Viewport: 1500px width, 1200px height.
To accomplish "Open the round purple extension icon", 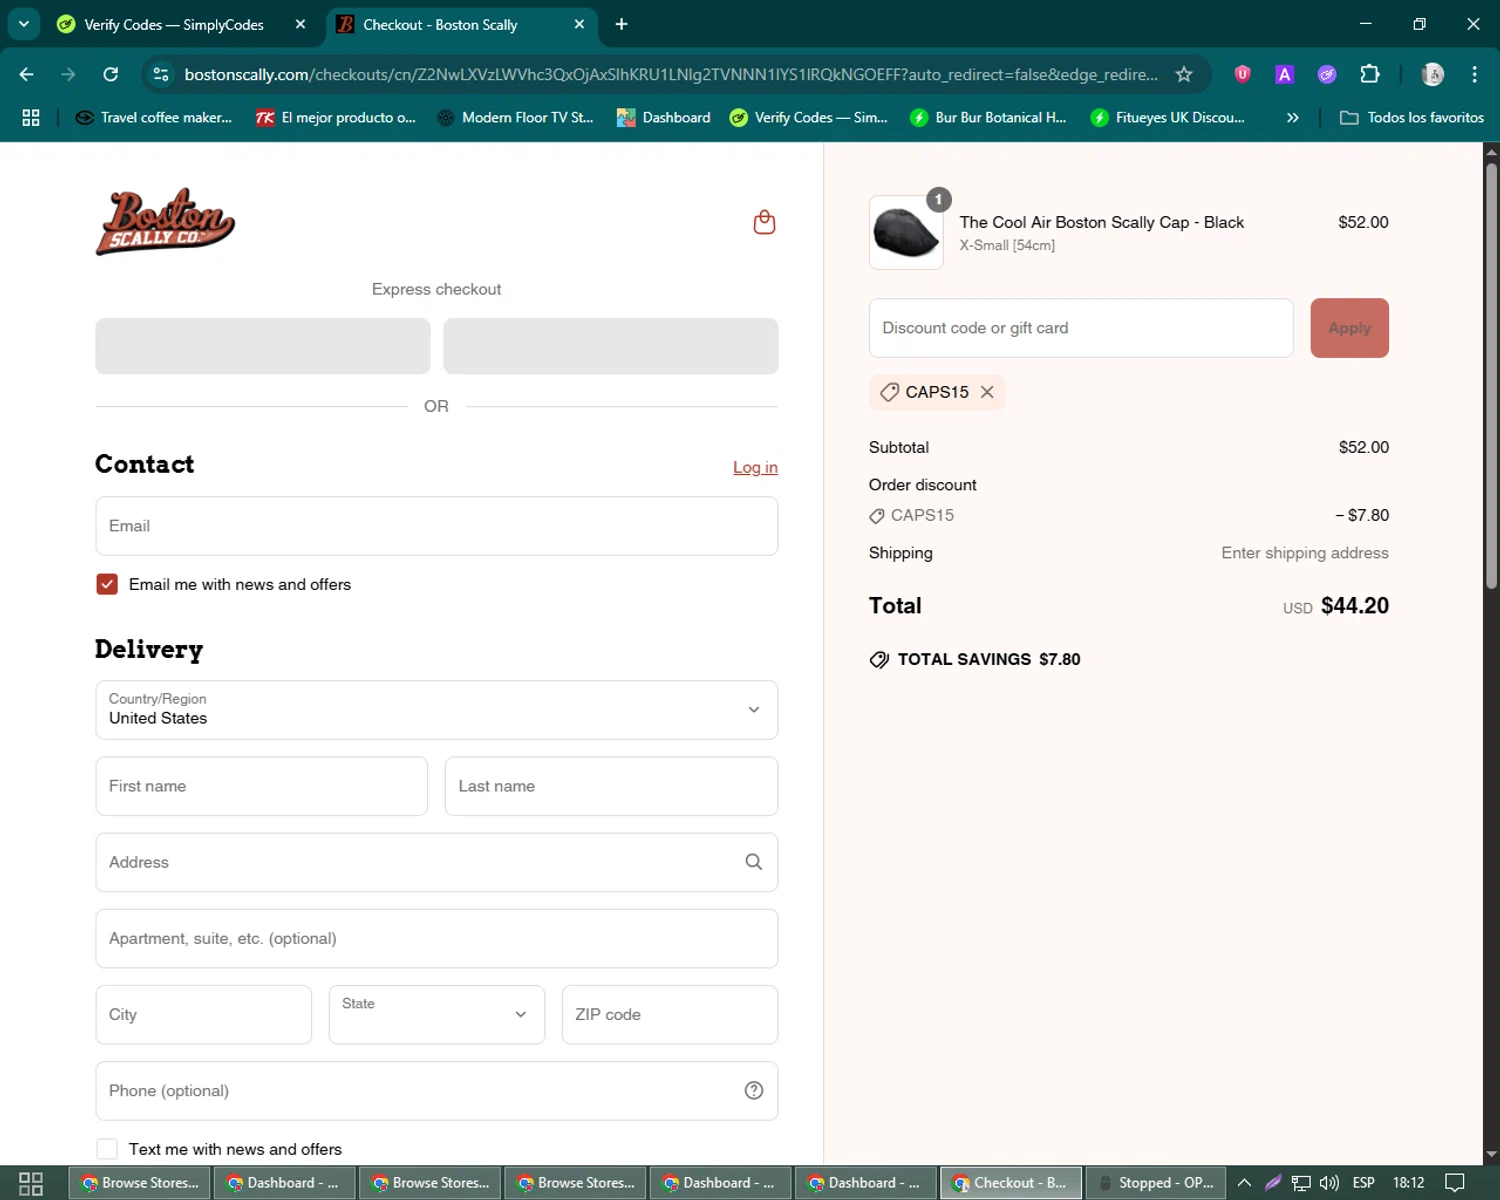I will tap(1327, 75).
